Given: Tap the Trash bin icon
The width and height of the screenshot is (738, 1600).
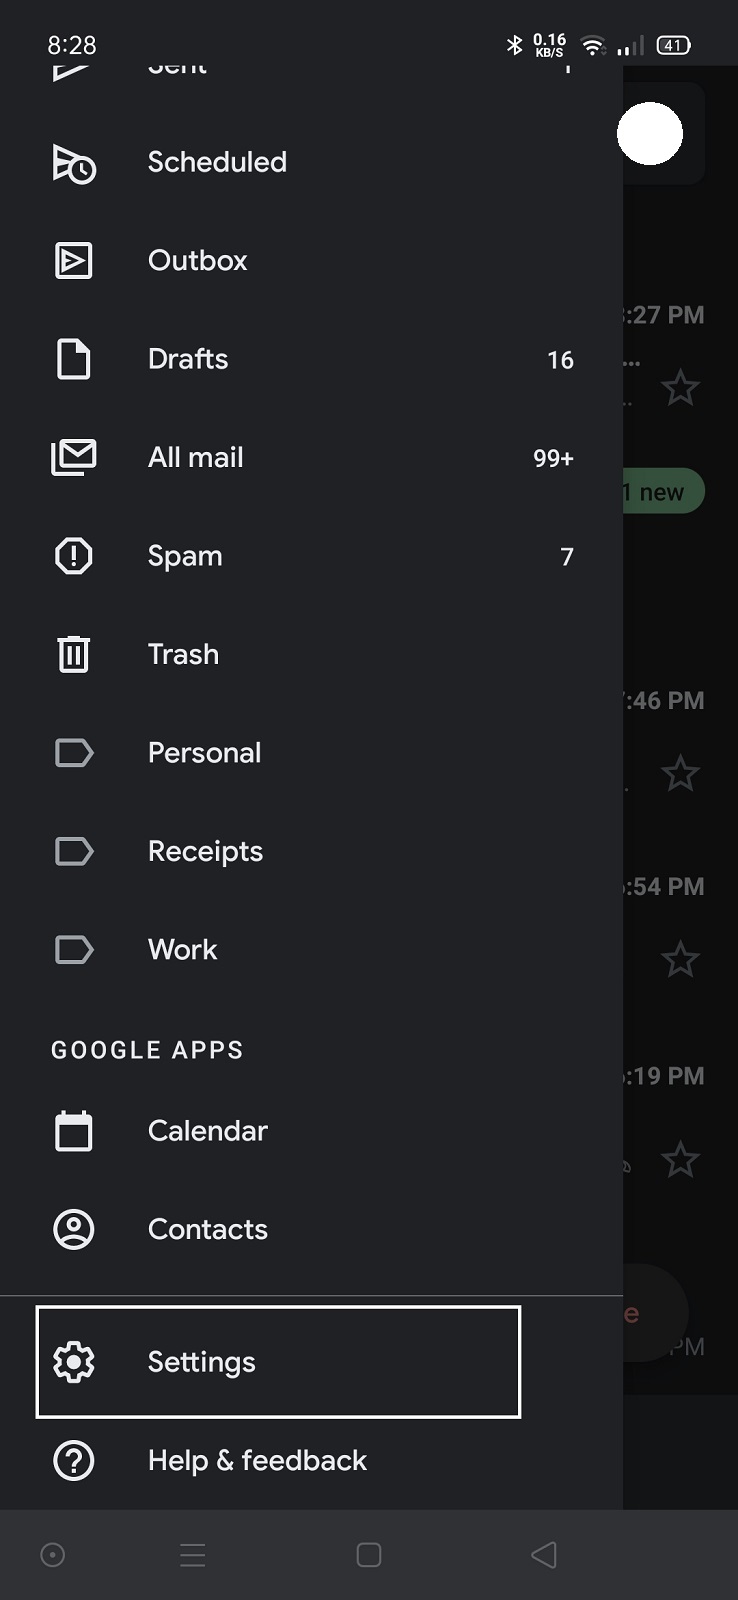Looking at the screenshot, I should [x=73, y=654].
